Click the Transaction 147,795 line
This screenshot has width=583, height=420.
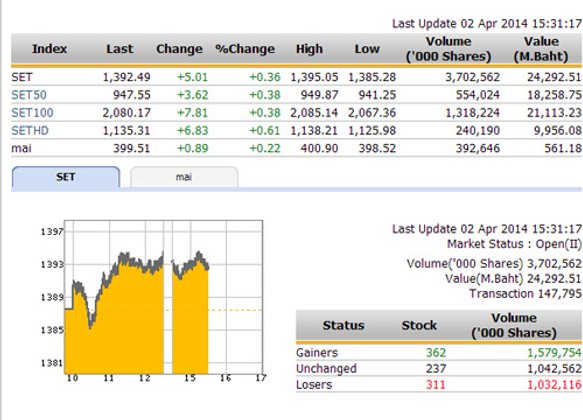525,294
